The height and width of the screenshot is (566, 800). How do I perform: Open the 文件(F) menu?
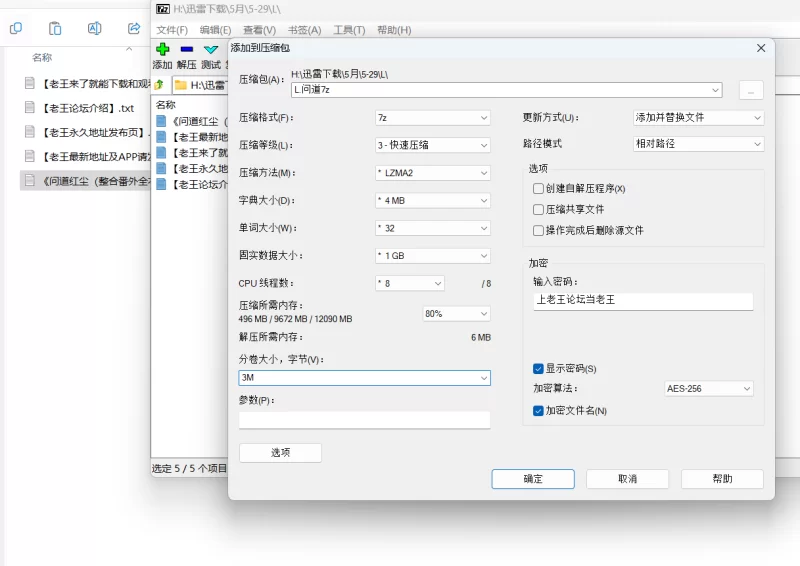172,30
